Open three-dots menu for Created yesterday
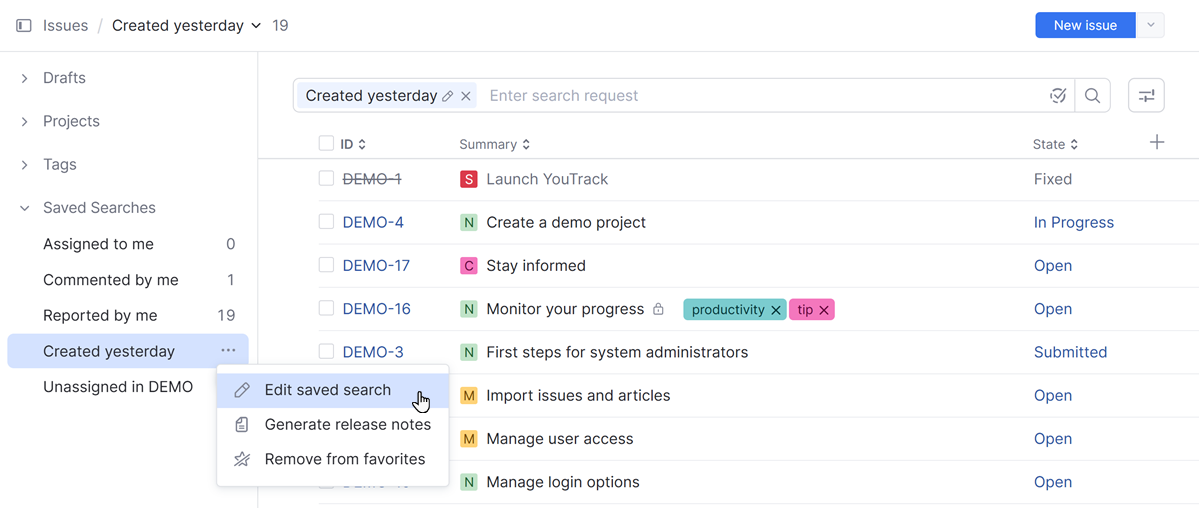 coord(229,351)
